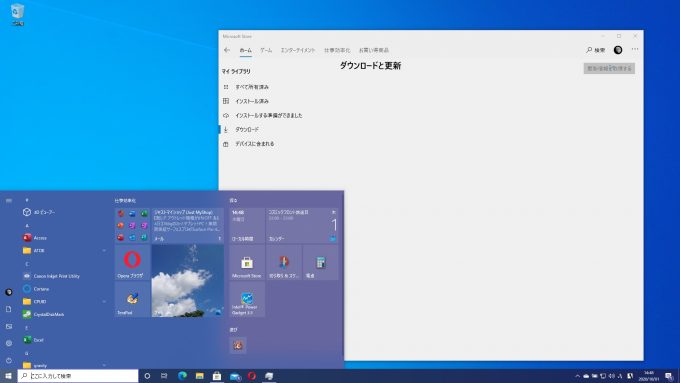
Task: Open Power options in Start rail
Action: 9,360
